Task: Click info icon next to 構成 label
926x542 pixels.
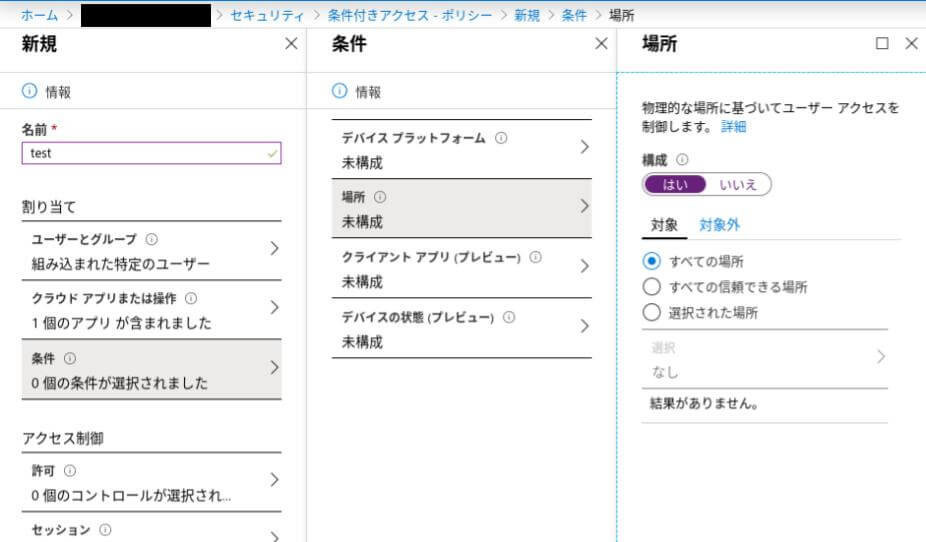Action: [x=682, y=160]
